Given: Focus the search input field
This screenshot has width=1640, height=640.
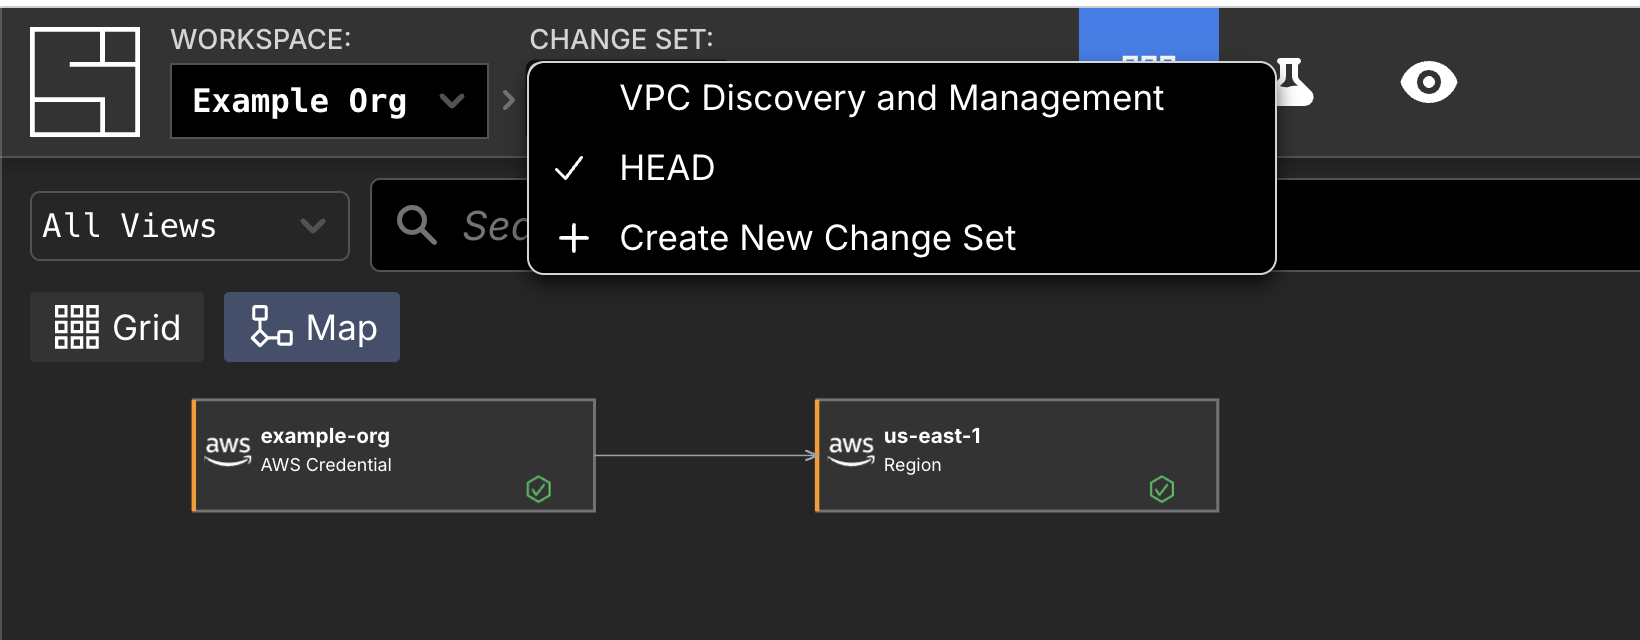Looking at the screenshot, I should point(1005,225).
